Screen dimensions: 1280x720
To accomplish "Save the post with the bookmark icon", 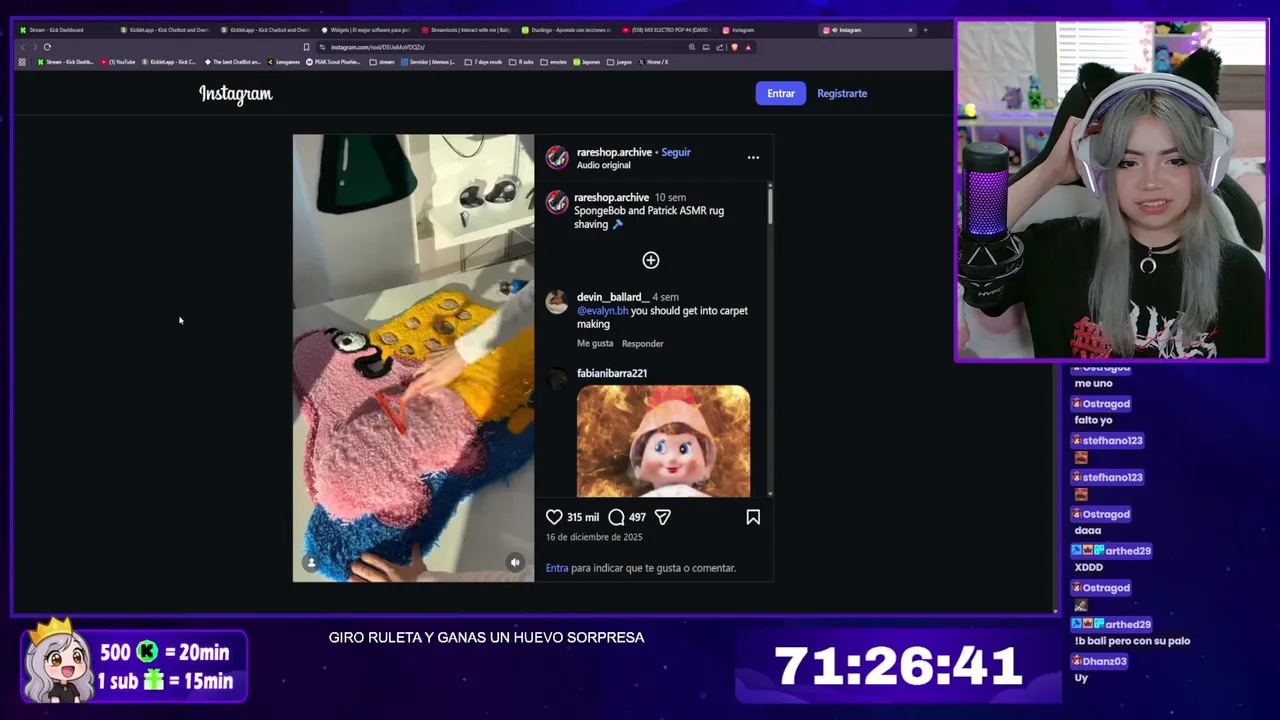I will click(x=753, y=517).
